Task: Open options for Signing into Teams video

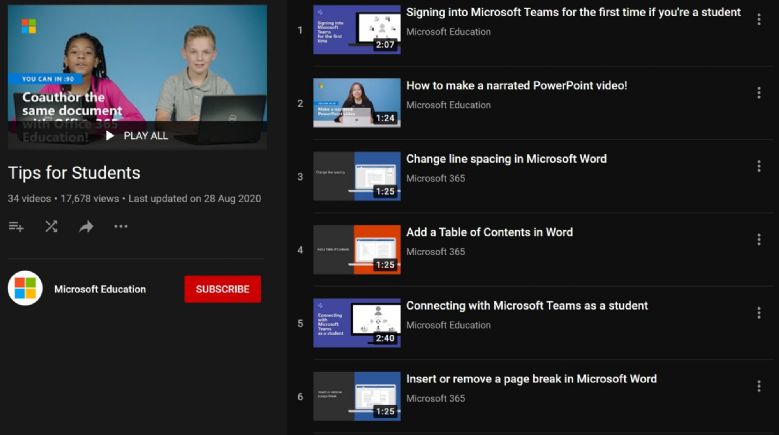Action: tap(759, 19)
